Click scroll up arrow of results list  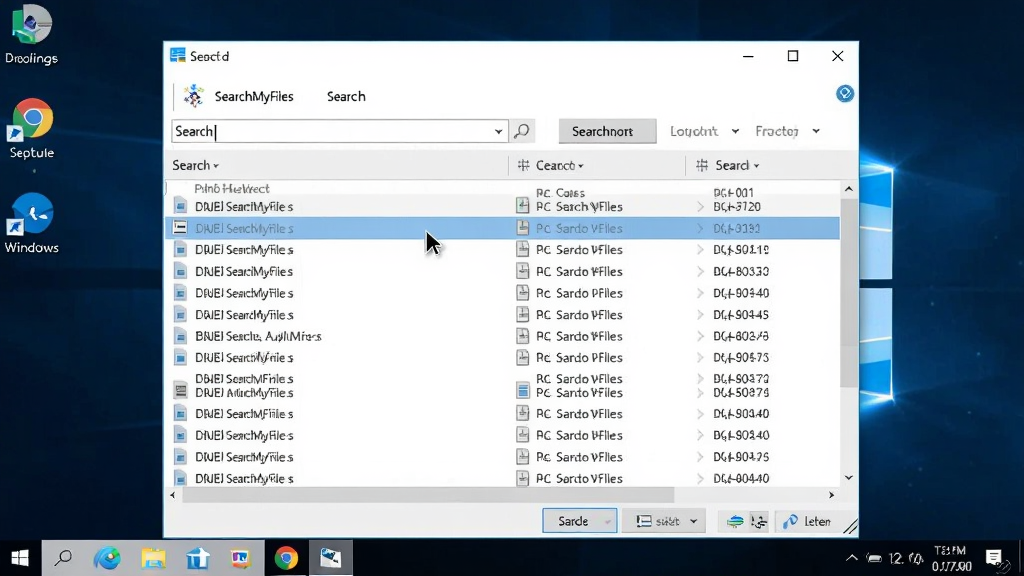pos(848,189)
